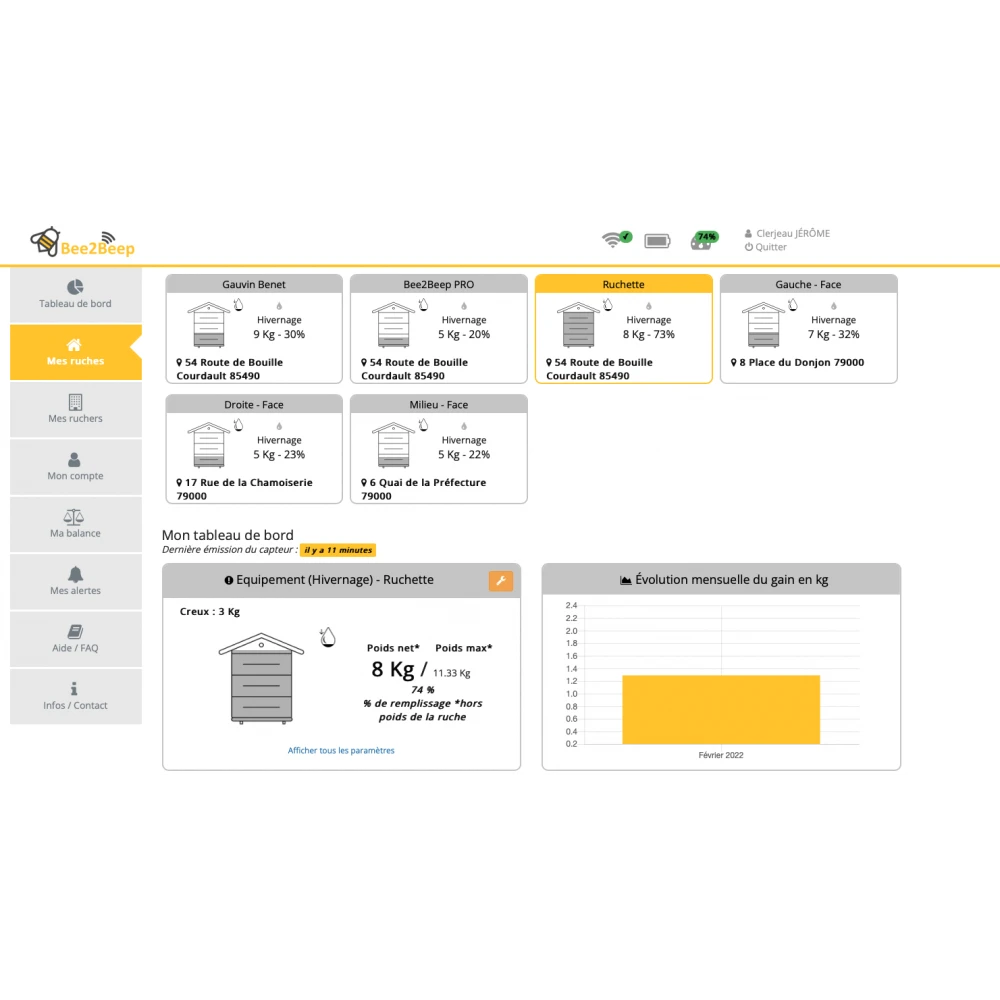Open Aide / FAQ page
The image size is (1000, 1000).
pyautogui.click(x=75, y=639)
